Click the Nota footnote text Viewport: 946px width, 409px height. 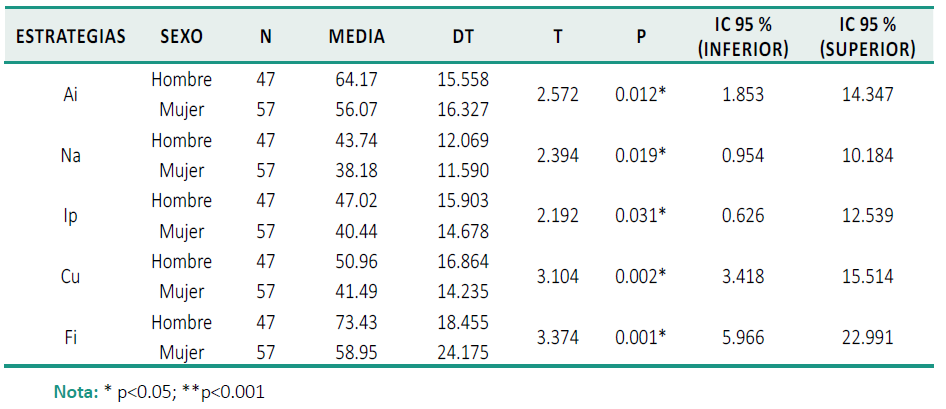158,393
